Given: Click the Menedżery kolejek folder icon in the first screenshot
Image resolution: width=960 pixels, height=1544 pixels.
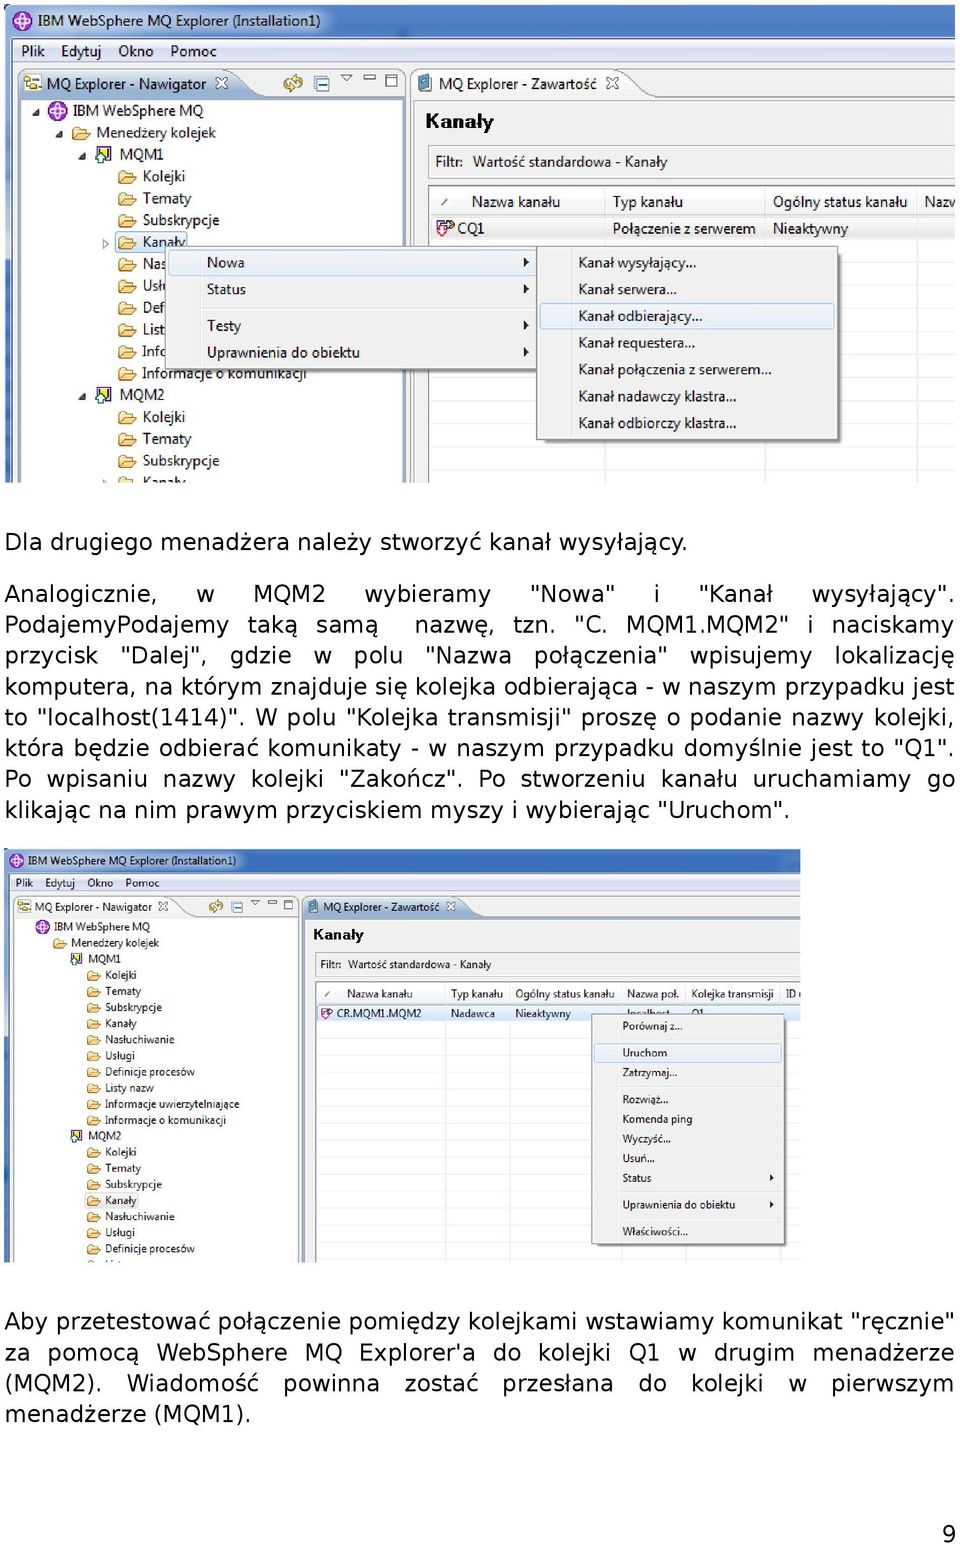Looking at the screenshot, I should click(81, 133).
